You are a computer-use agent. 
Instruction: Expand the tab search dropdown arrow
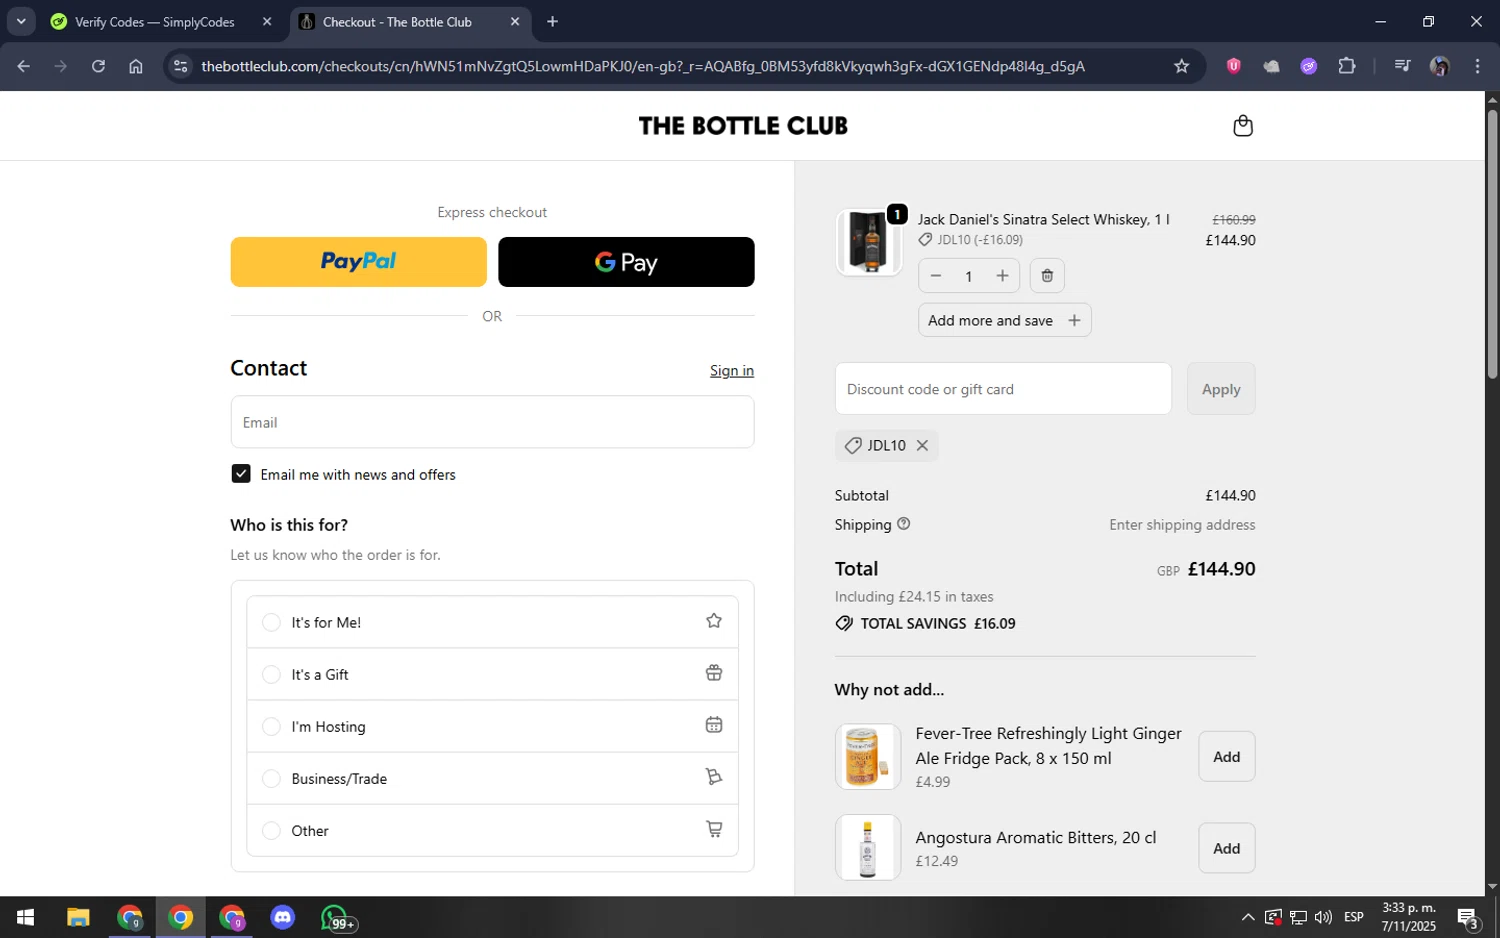click(21, 22)
